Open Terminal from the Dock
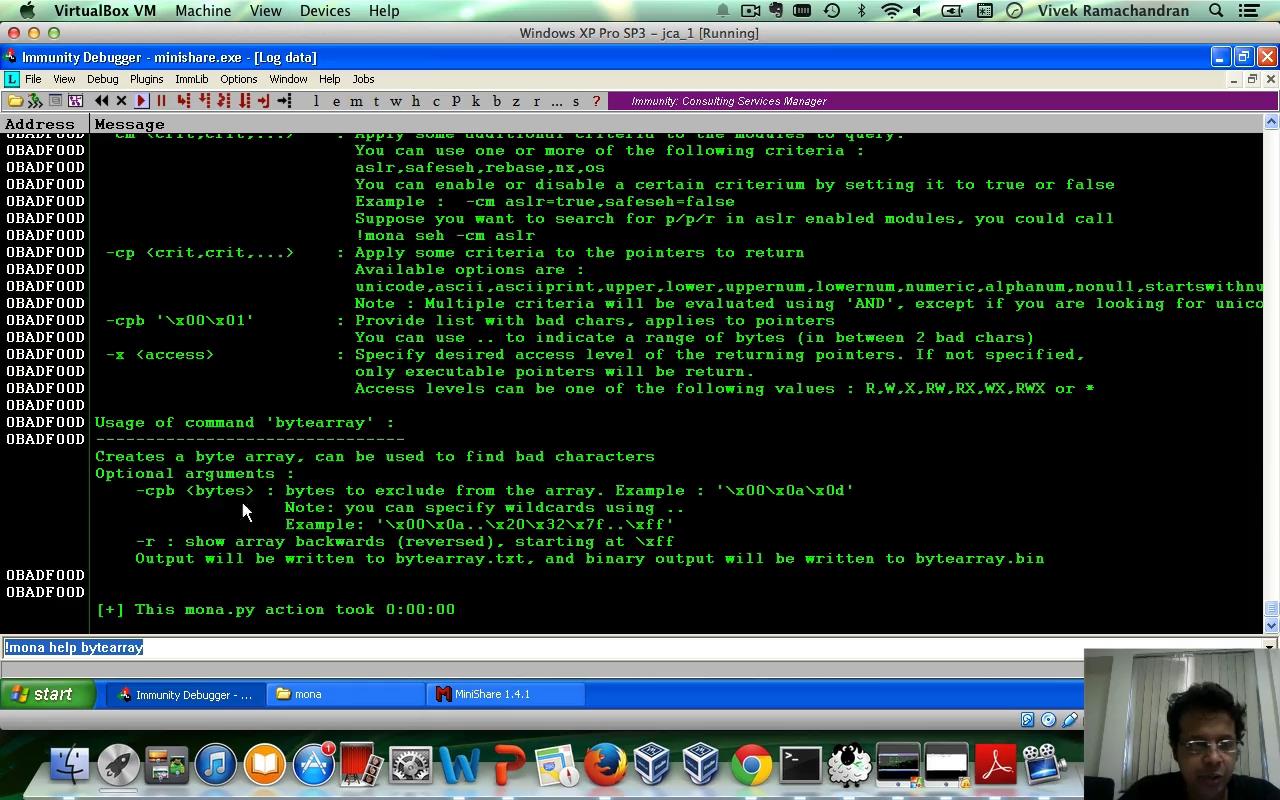The height and width of the screenshot is (800, 1280). pyautogui.click(x=800, y=766)
